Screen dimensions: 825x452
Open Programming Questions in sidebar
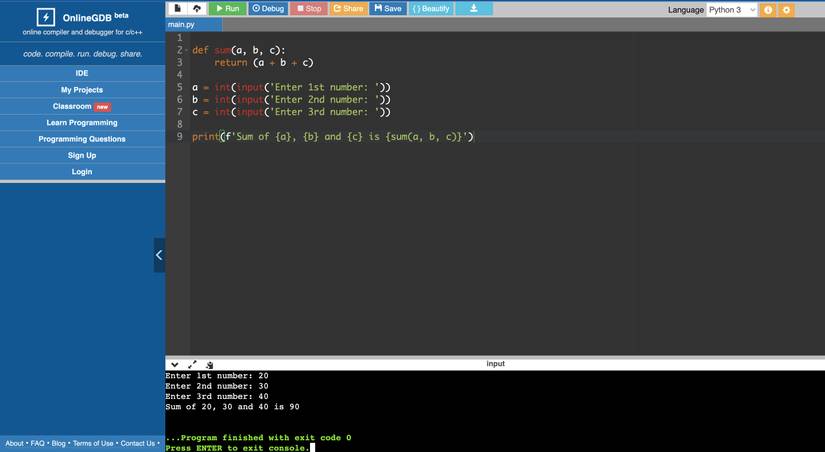82,139
